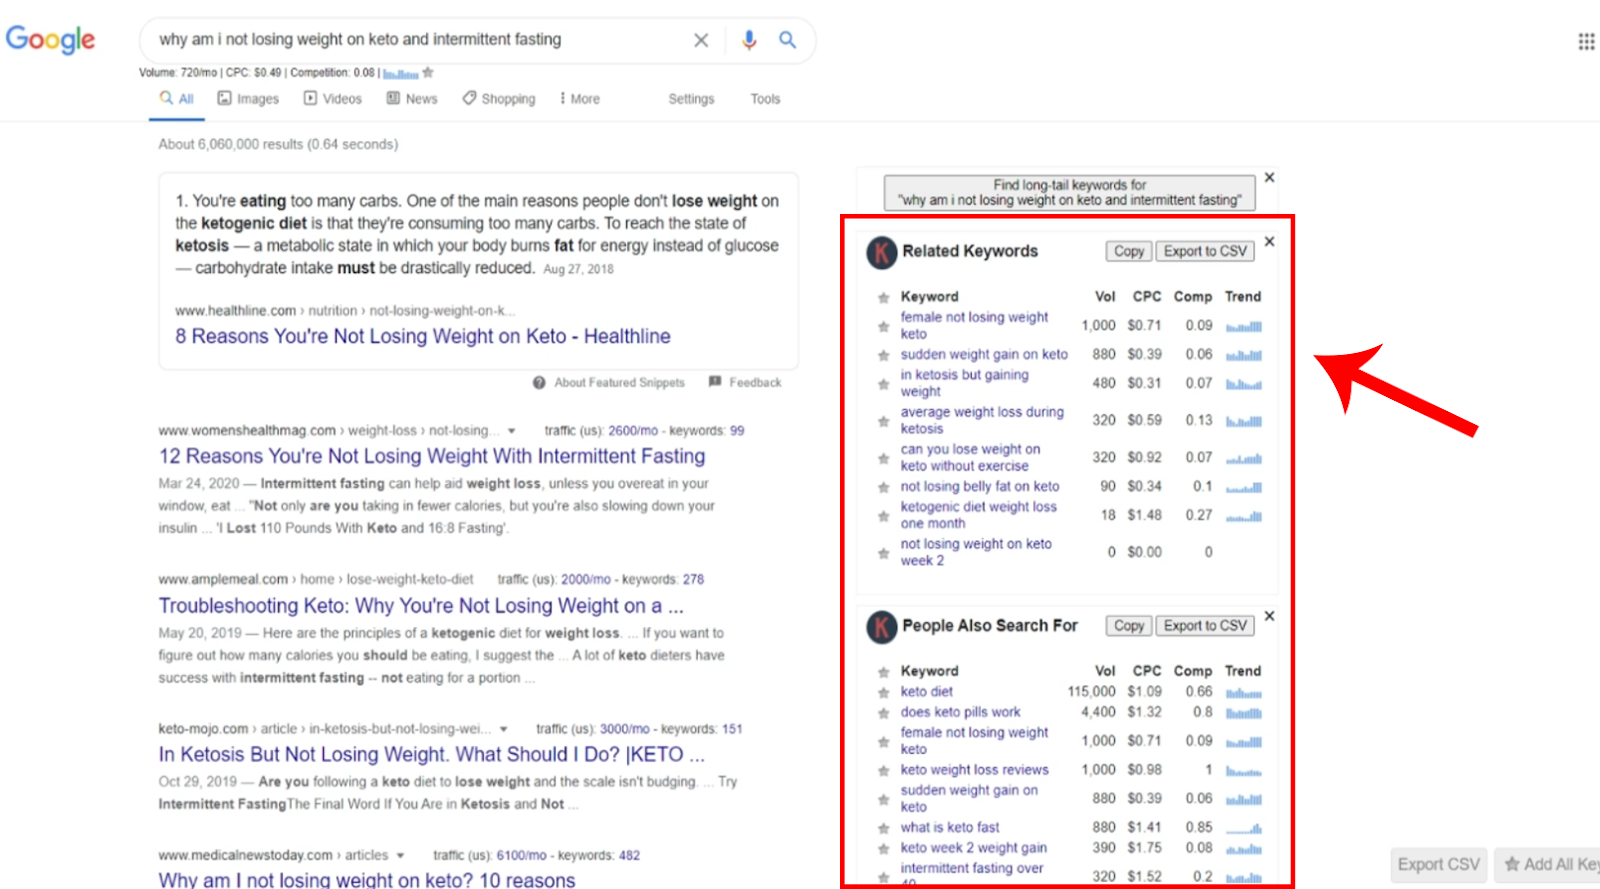
Task: Expand the keto-mojo.com result dropdown arrow
Action: coord(503,729)
